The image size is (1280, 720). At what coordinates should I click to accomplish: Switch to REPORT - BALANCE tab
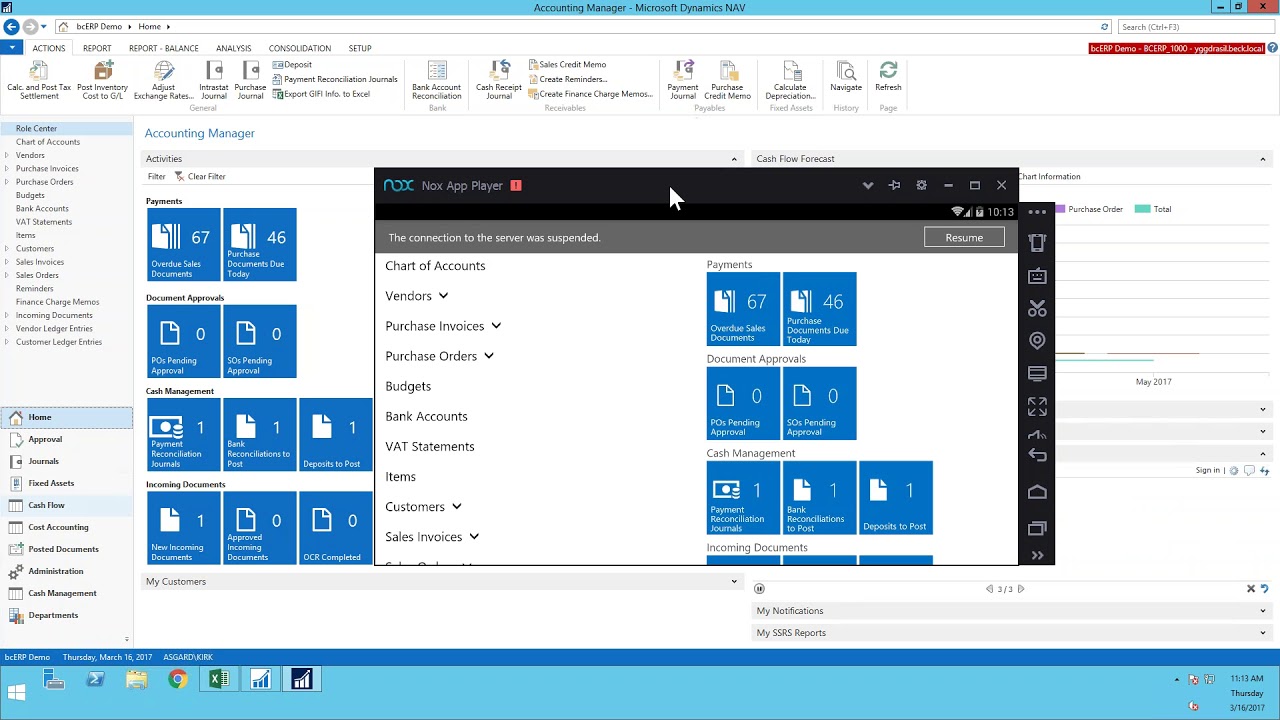163,48
